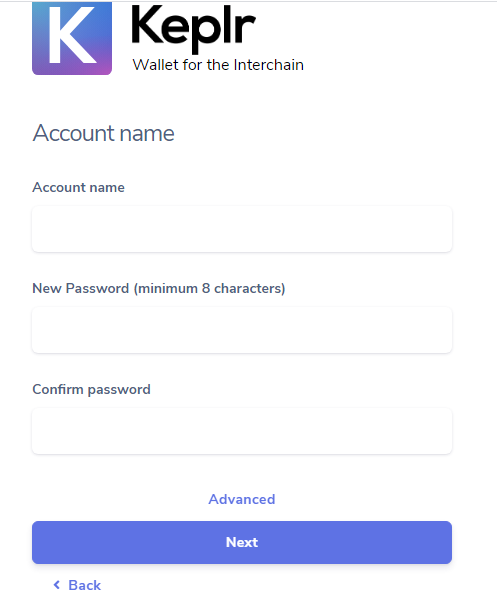Place cursor in the first text field

(x=242, y=229)
